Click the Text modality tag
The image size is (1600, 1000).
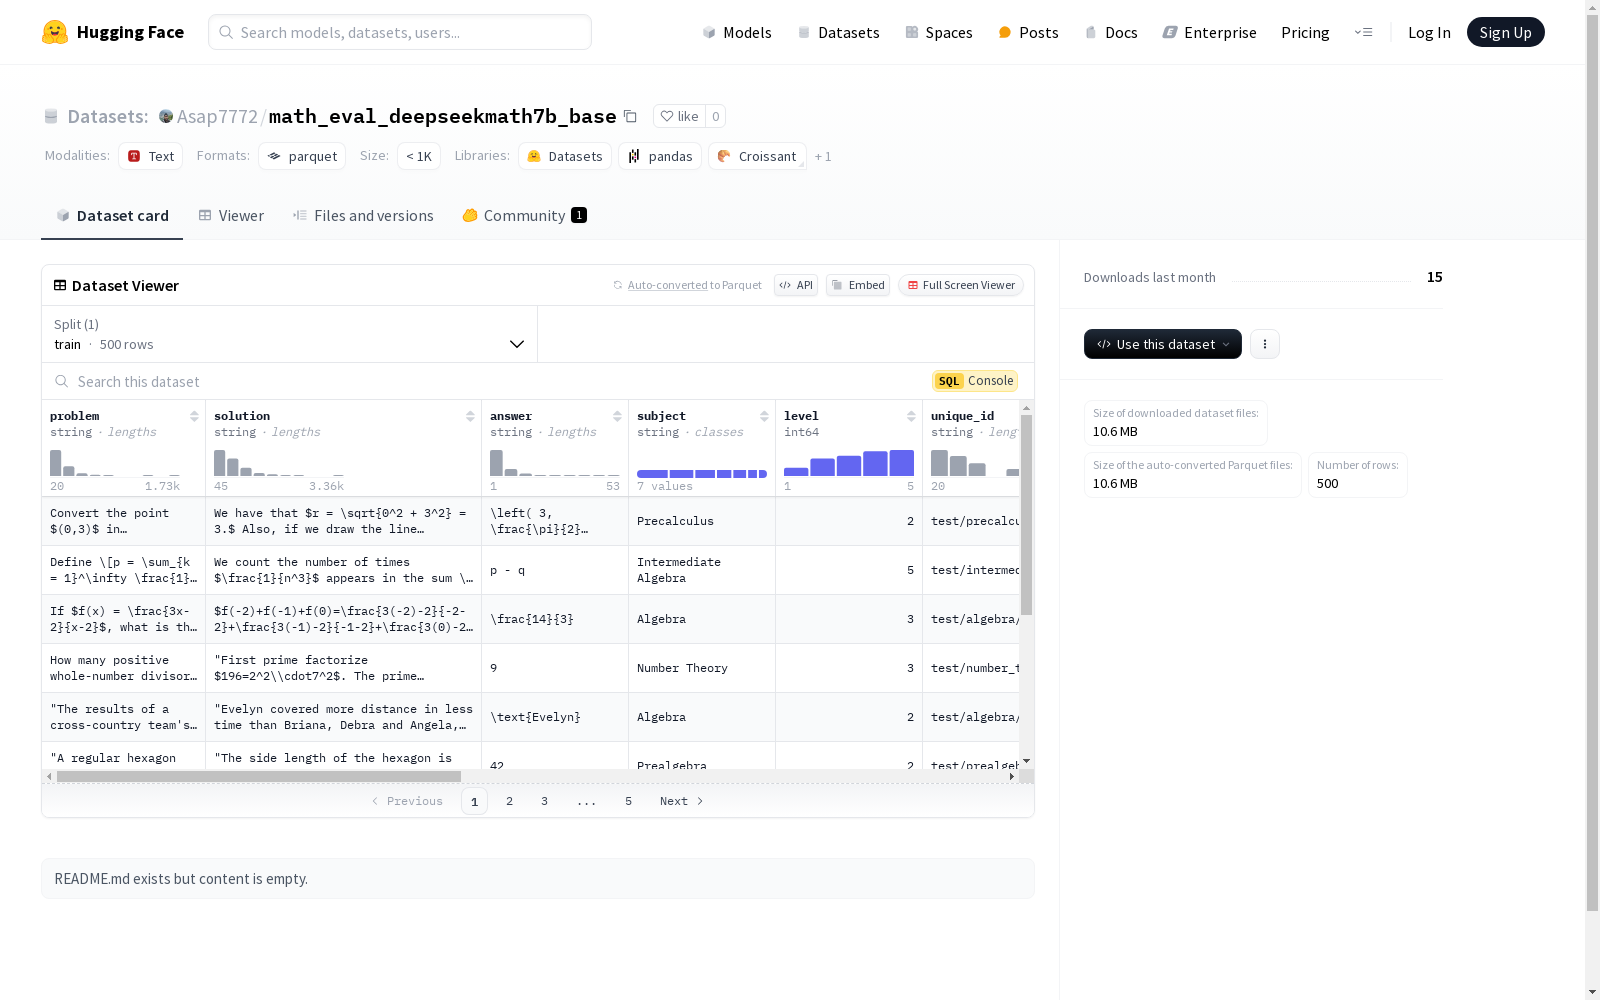[151, 156]
